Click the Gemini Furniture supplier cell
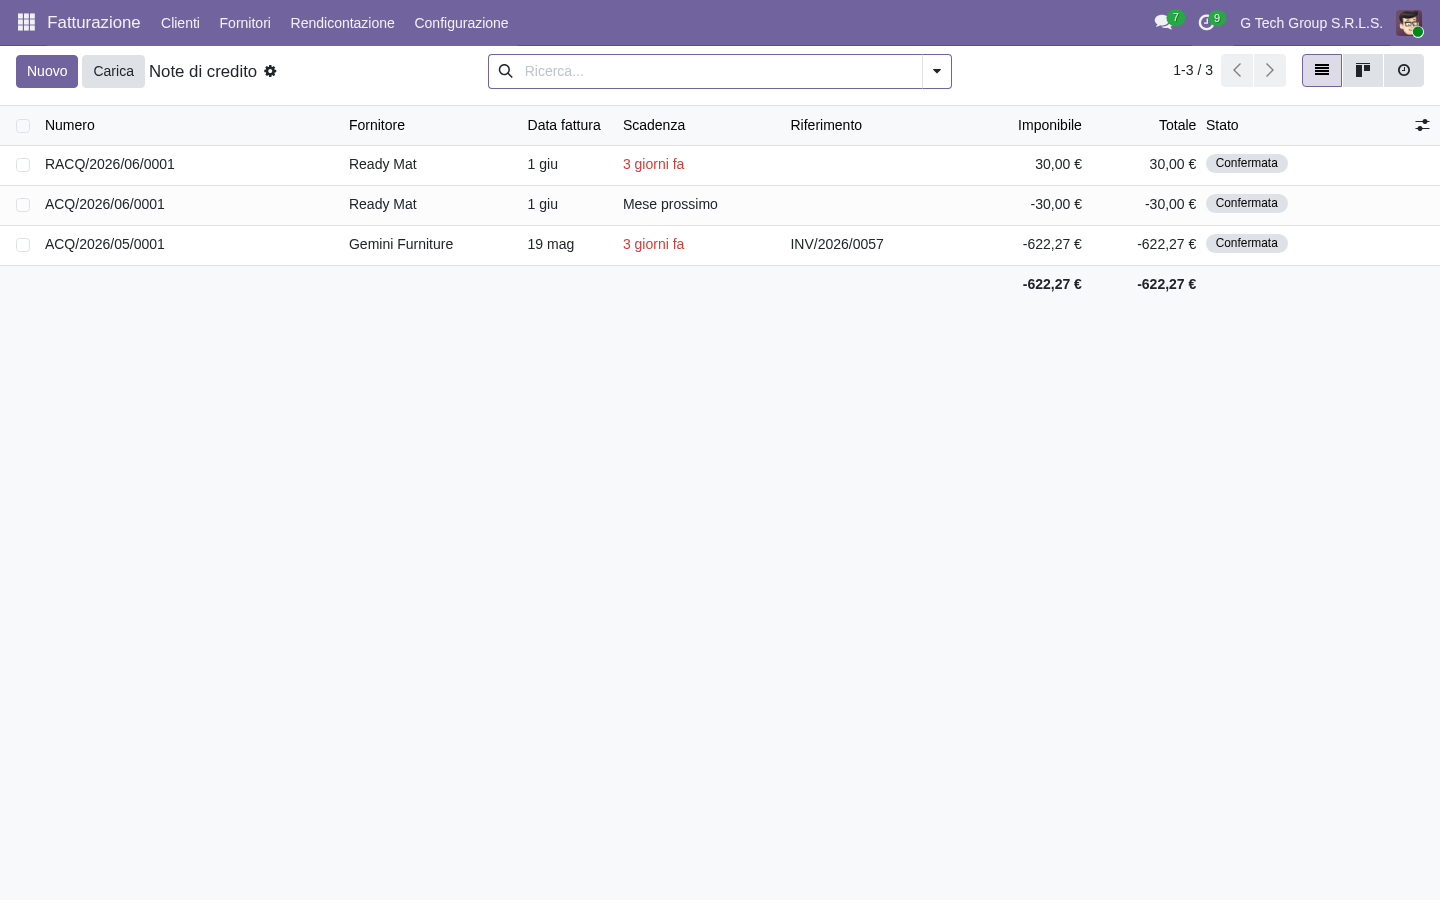The image size is (1440, 900). [401, 244]
